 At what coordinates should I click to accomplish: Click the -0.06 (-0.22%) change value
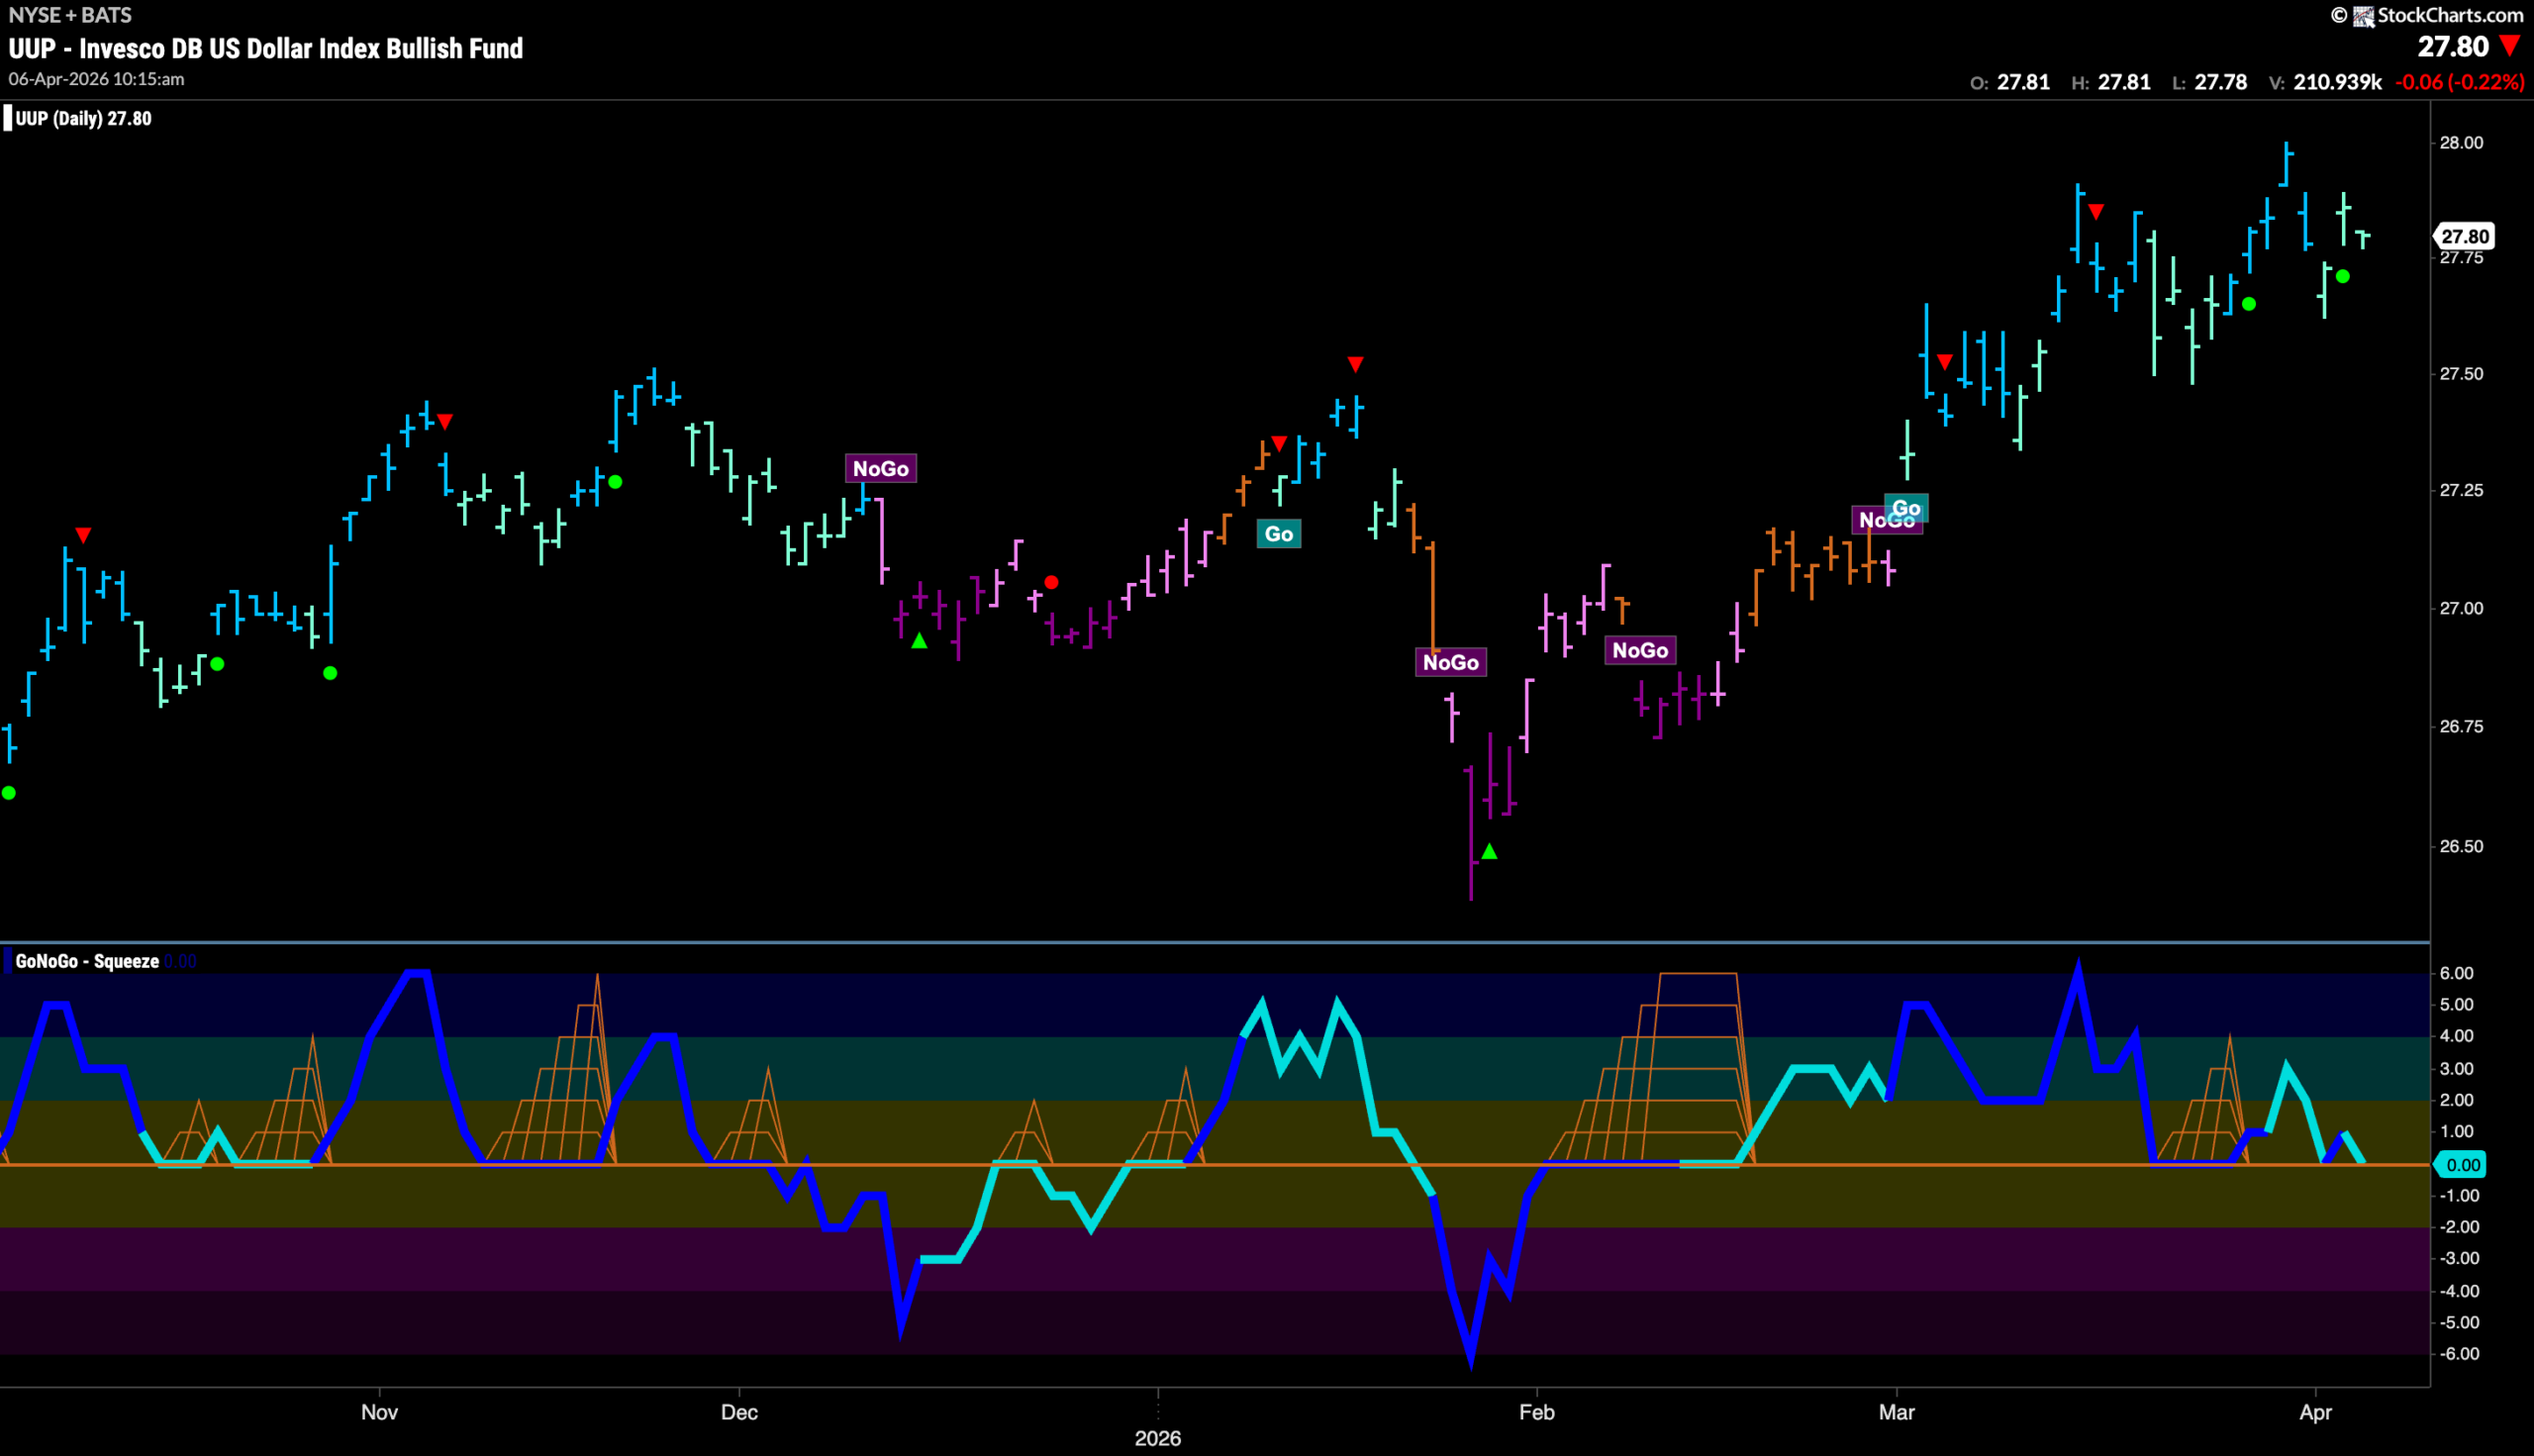pyautogui.click(x=2460, y=82)
